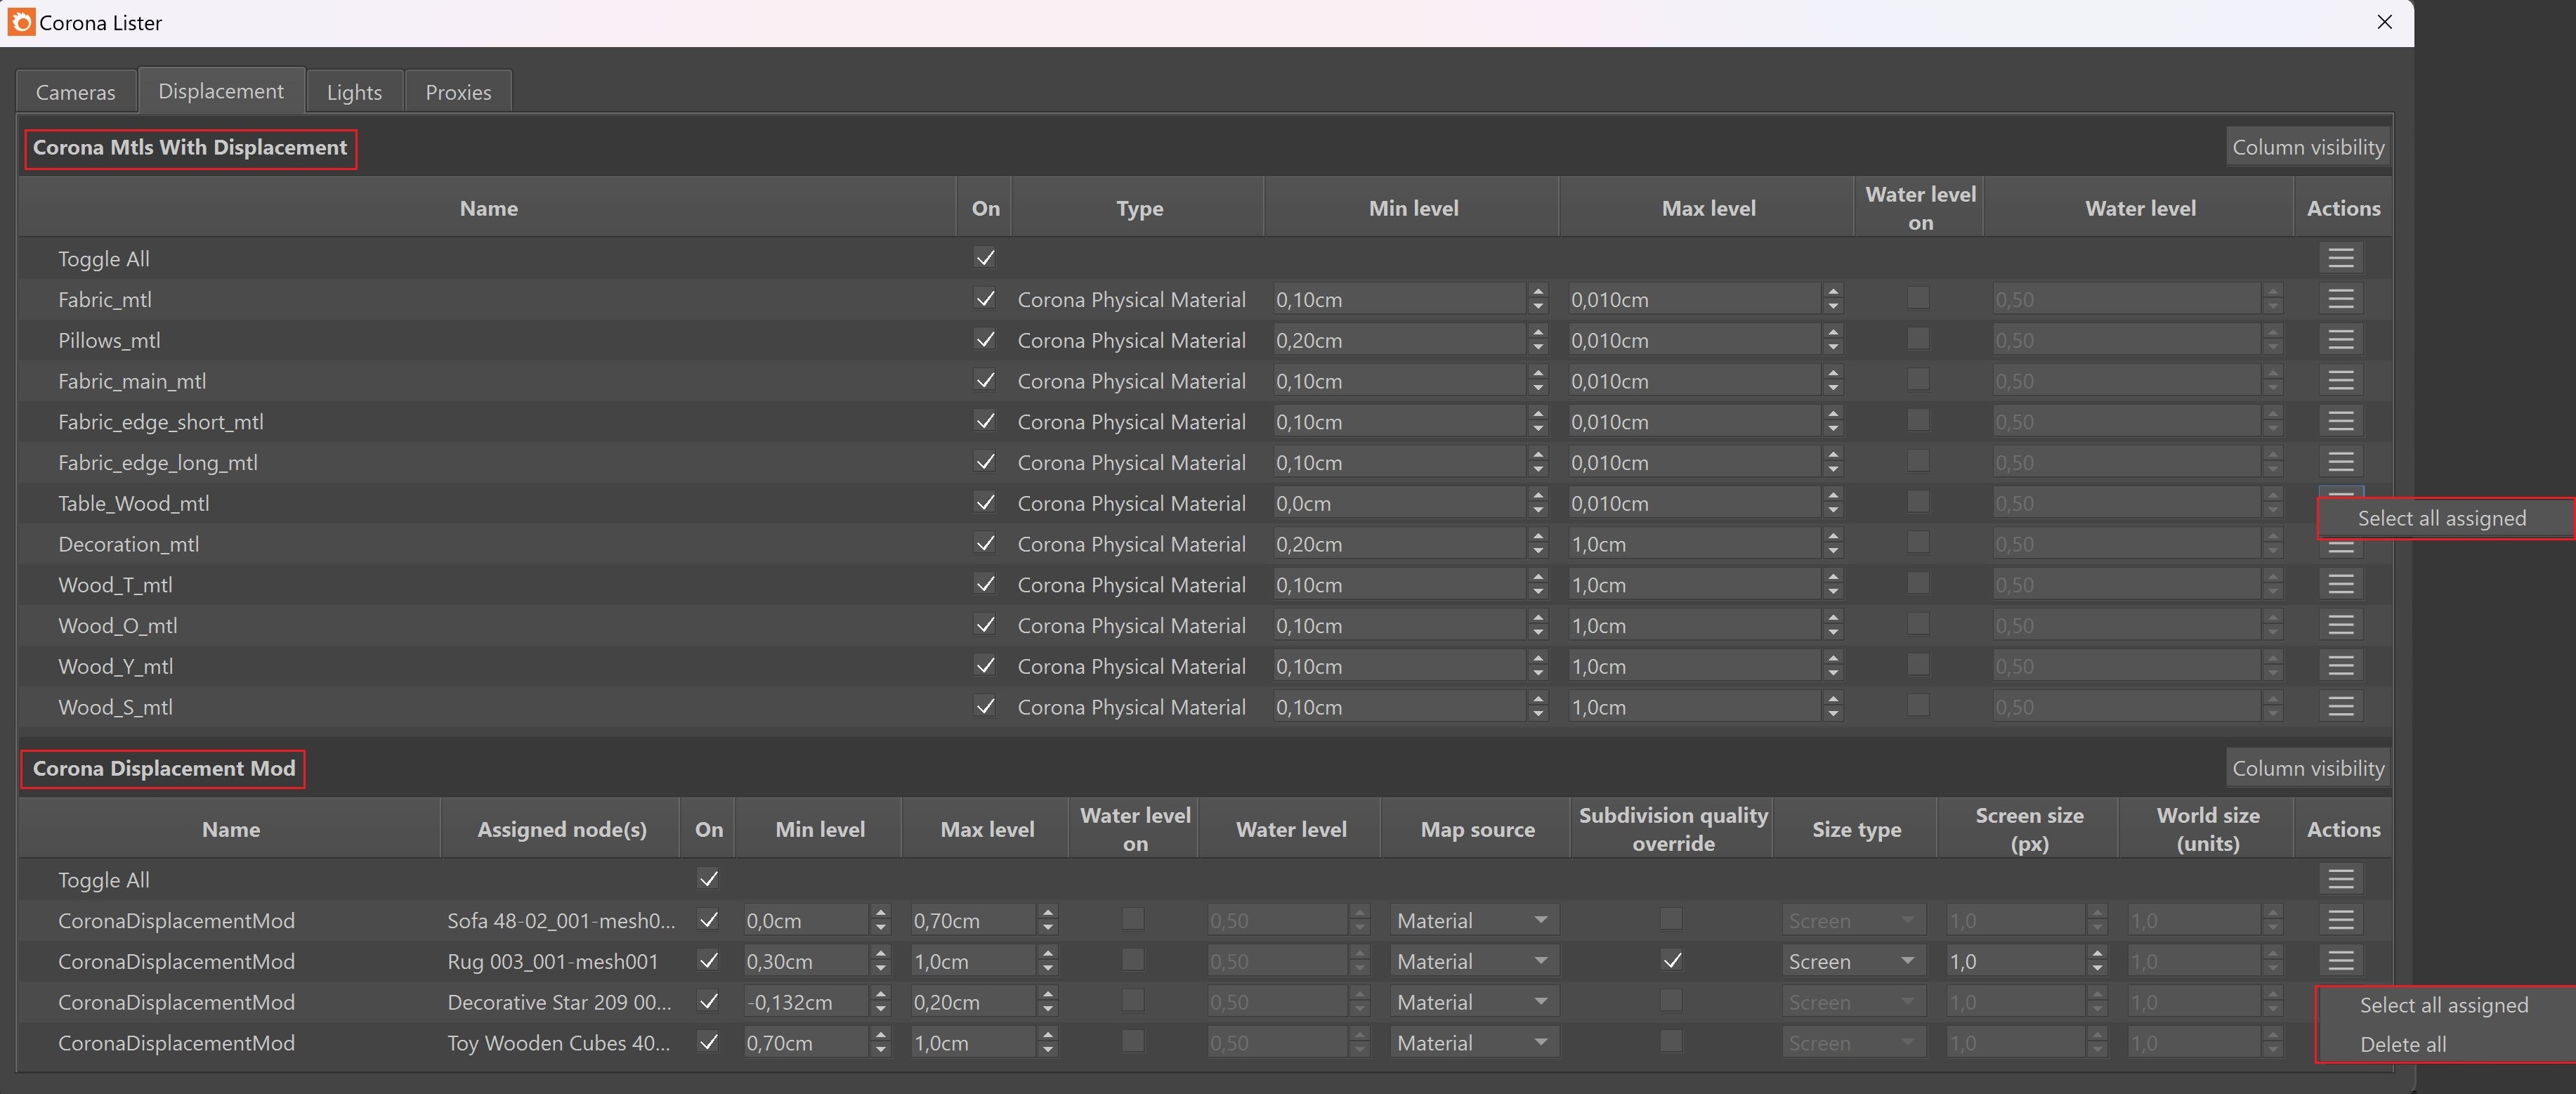Toggle All On checkbox in Displacement Mod
Viewport: 2576px width, 1094px height.
[x=708, y=879]
